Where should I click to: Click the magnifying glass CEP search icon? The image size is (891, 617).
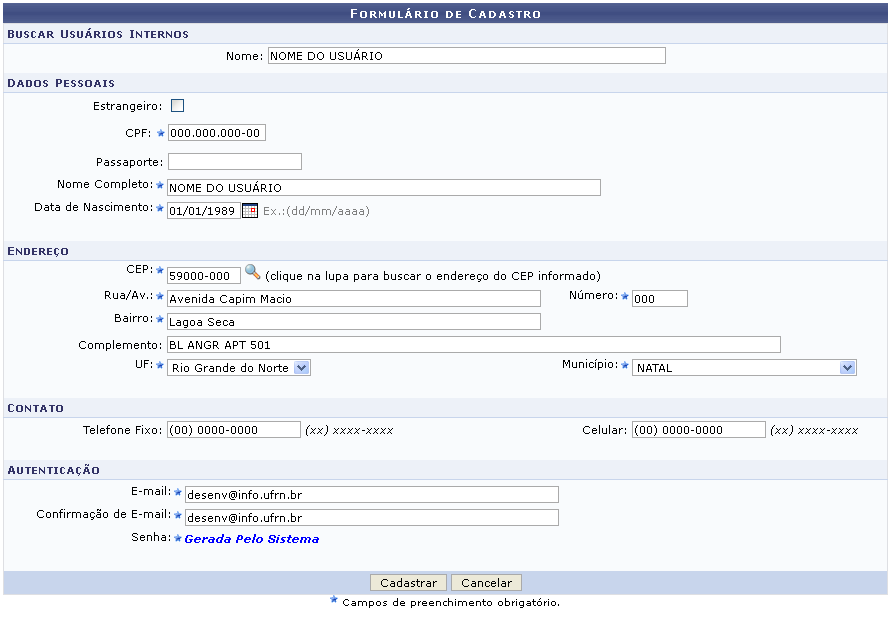pos(252,272)
